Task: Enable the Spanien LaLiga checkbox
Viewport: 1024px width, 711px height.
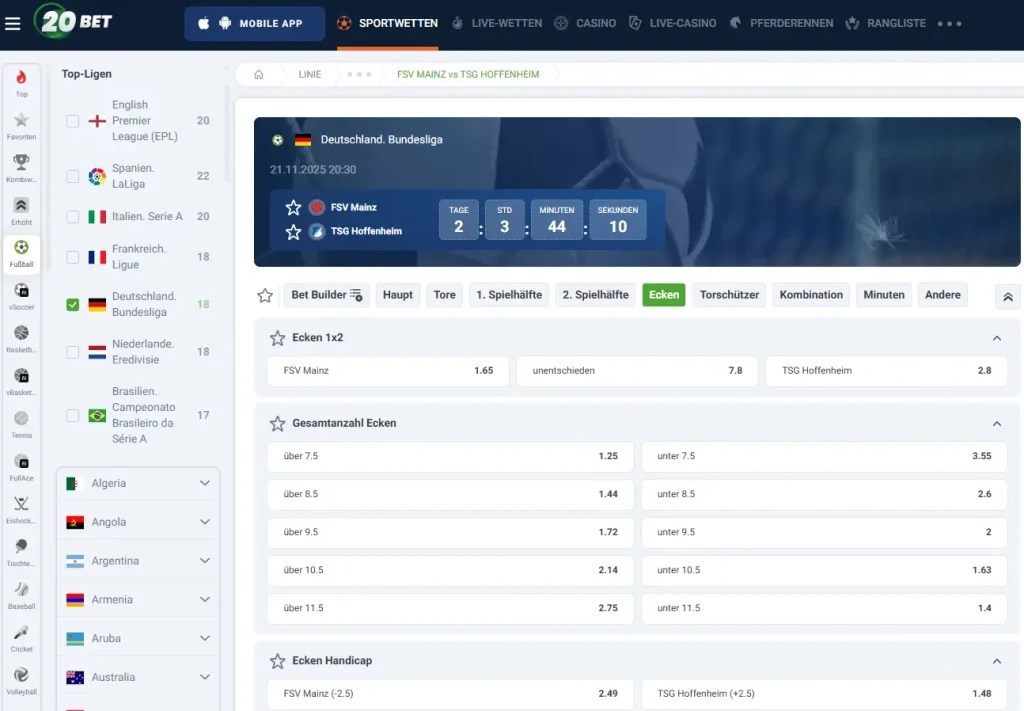Action: coord(73,176)
